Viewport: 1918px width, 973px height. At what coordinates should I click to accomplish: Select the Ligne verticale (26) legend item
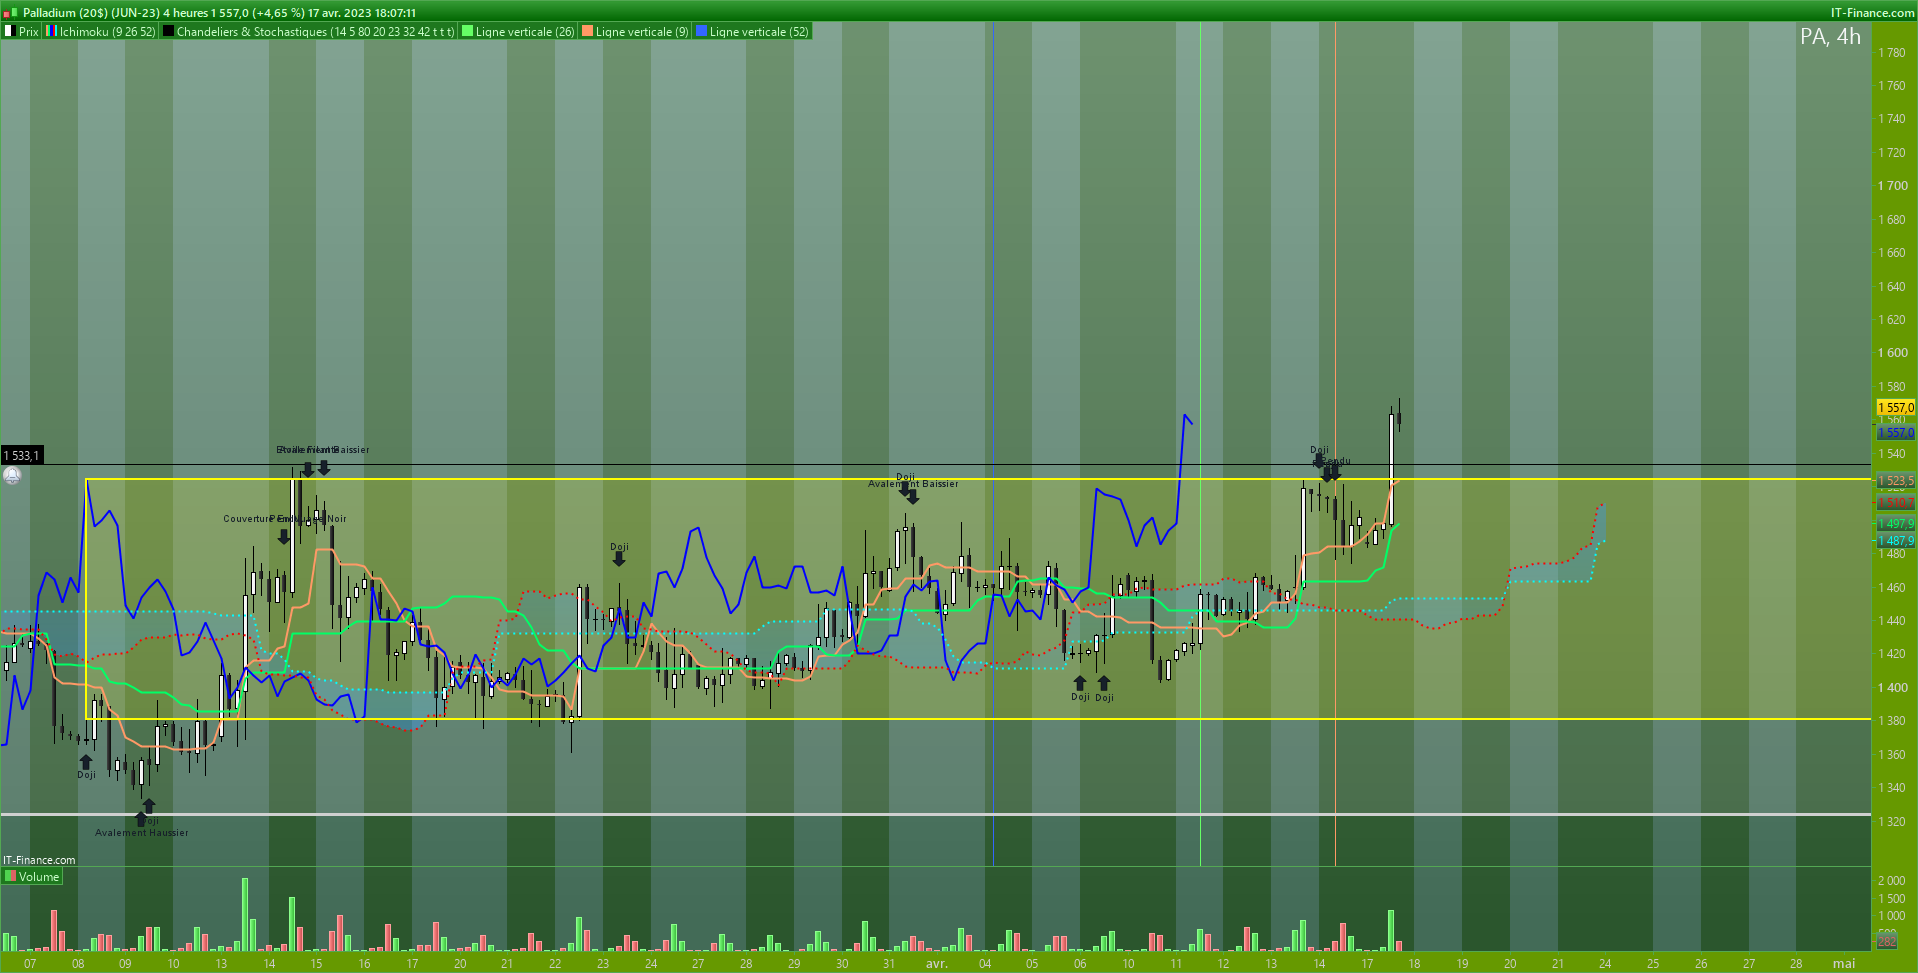tap(518, 32)
